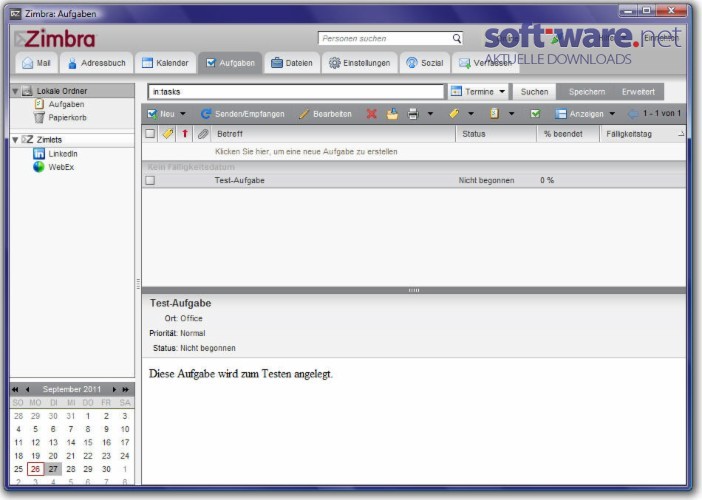Click the green mark-completed checkmark icon

[535, 114]
